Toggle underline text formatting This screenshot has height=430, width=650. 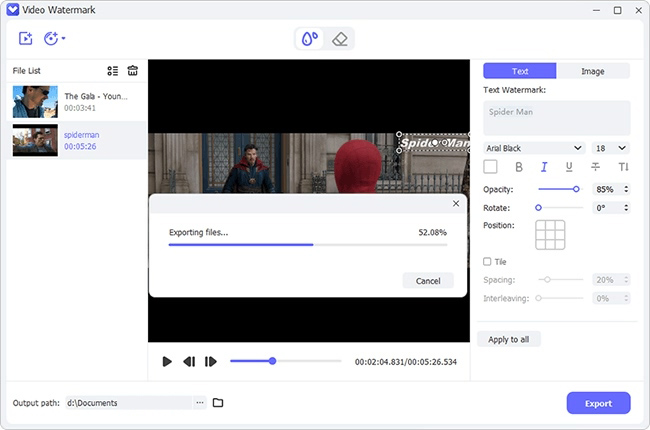click(x=569, y=167)
